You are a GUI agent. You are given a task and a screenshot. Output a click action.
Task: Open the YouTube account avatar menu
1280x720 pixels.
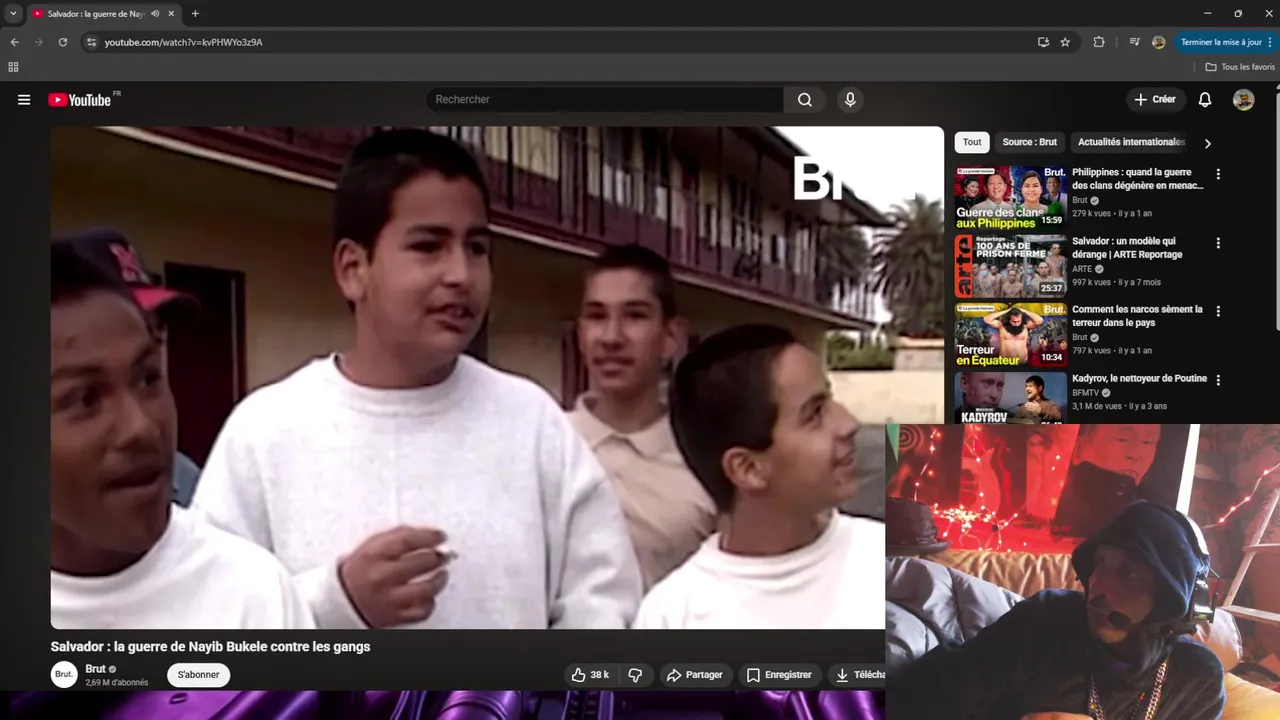(1244, 100)
